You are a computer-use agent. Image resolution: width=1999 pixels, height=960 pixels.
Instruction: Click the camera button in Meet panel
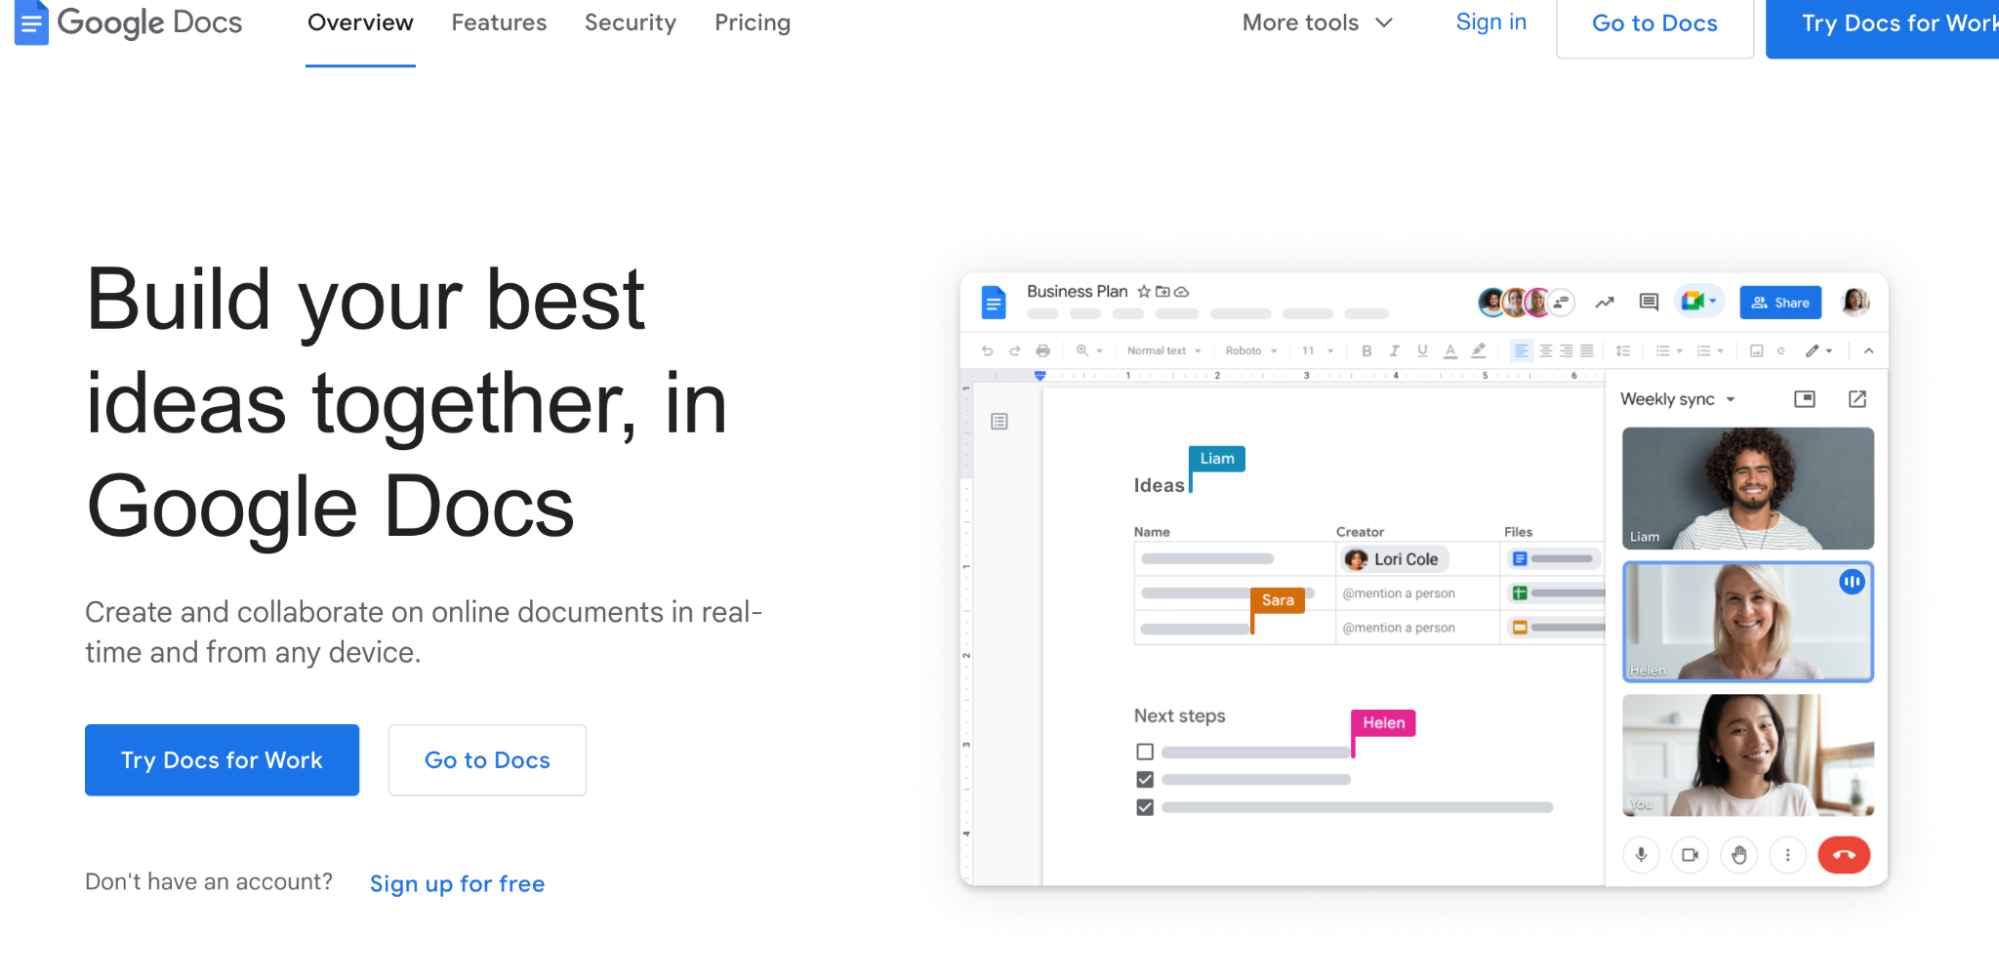[1690, 855]
